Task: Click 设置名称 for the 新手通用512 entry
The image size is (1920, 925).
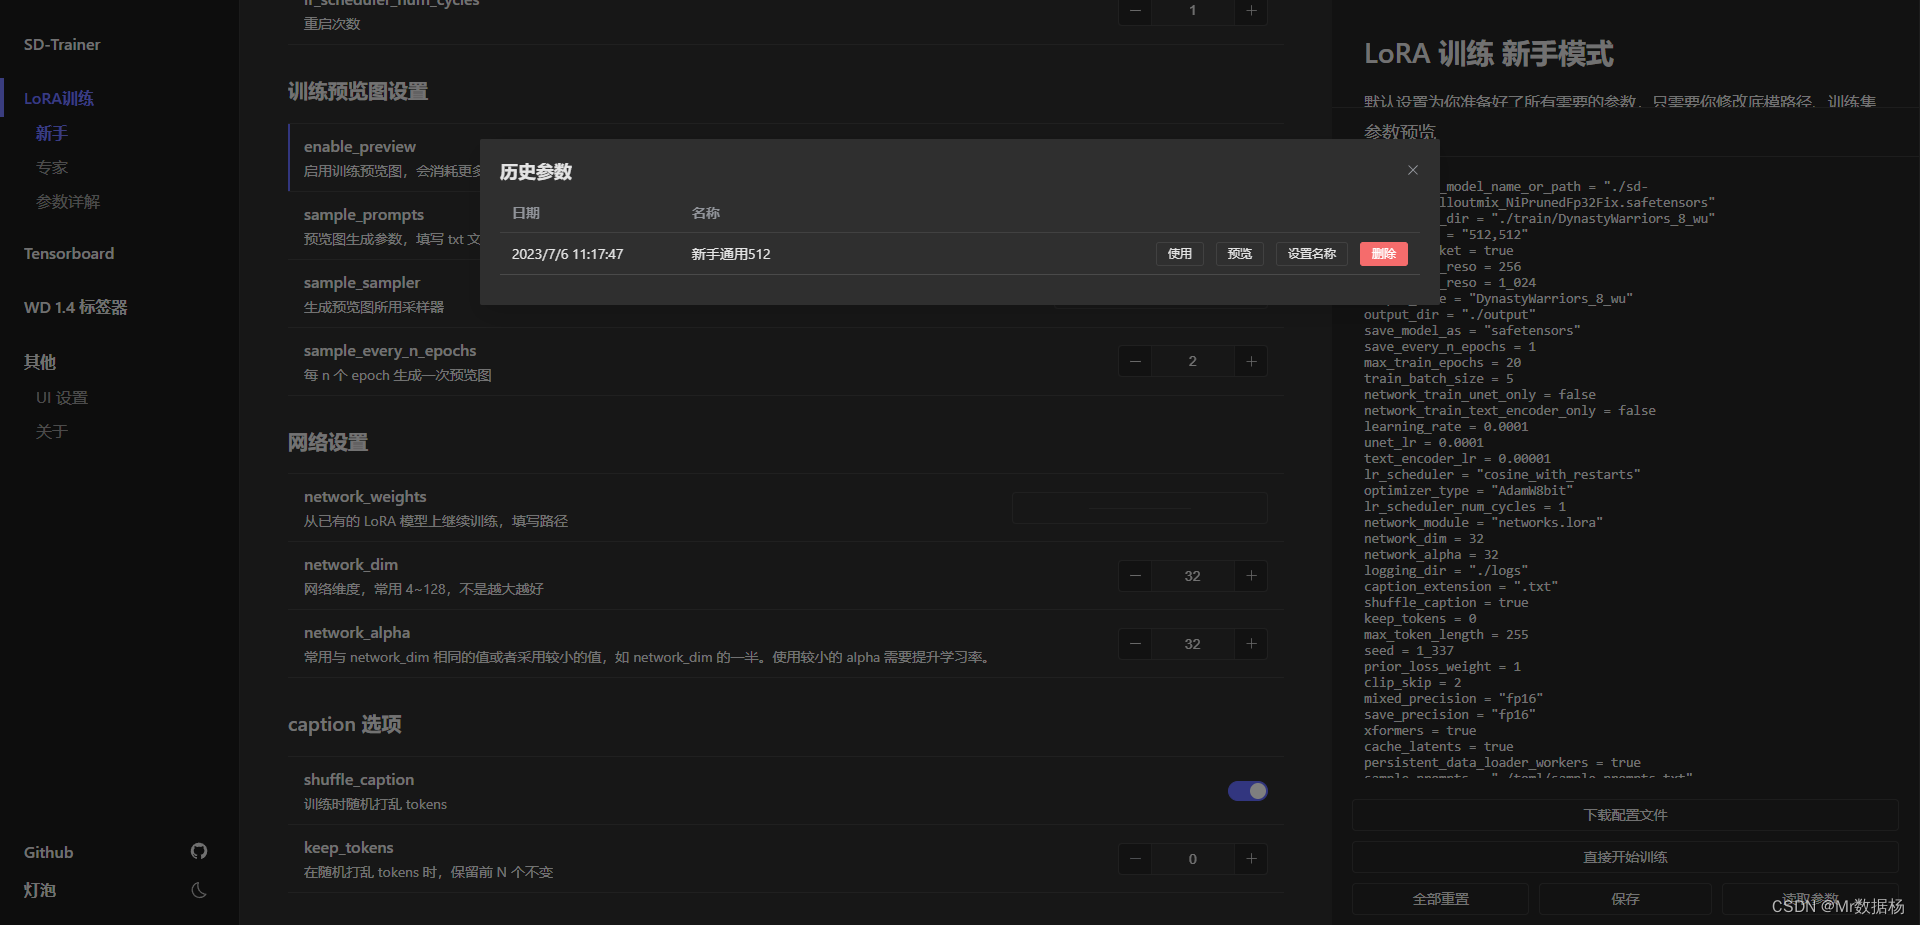Action: click(x=1312, y=254)
